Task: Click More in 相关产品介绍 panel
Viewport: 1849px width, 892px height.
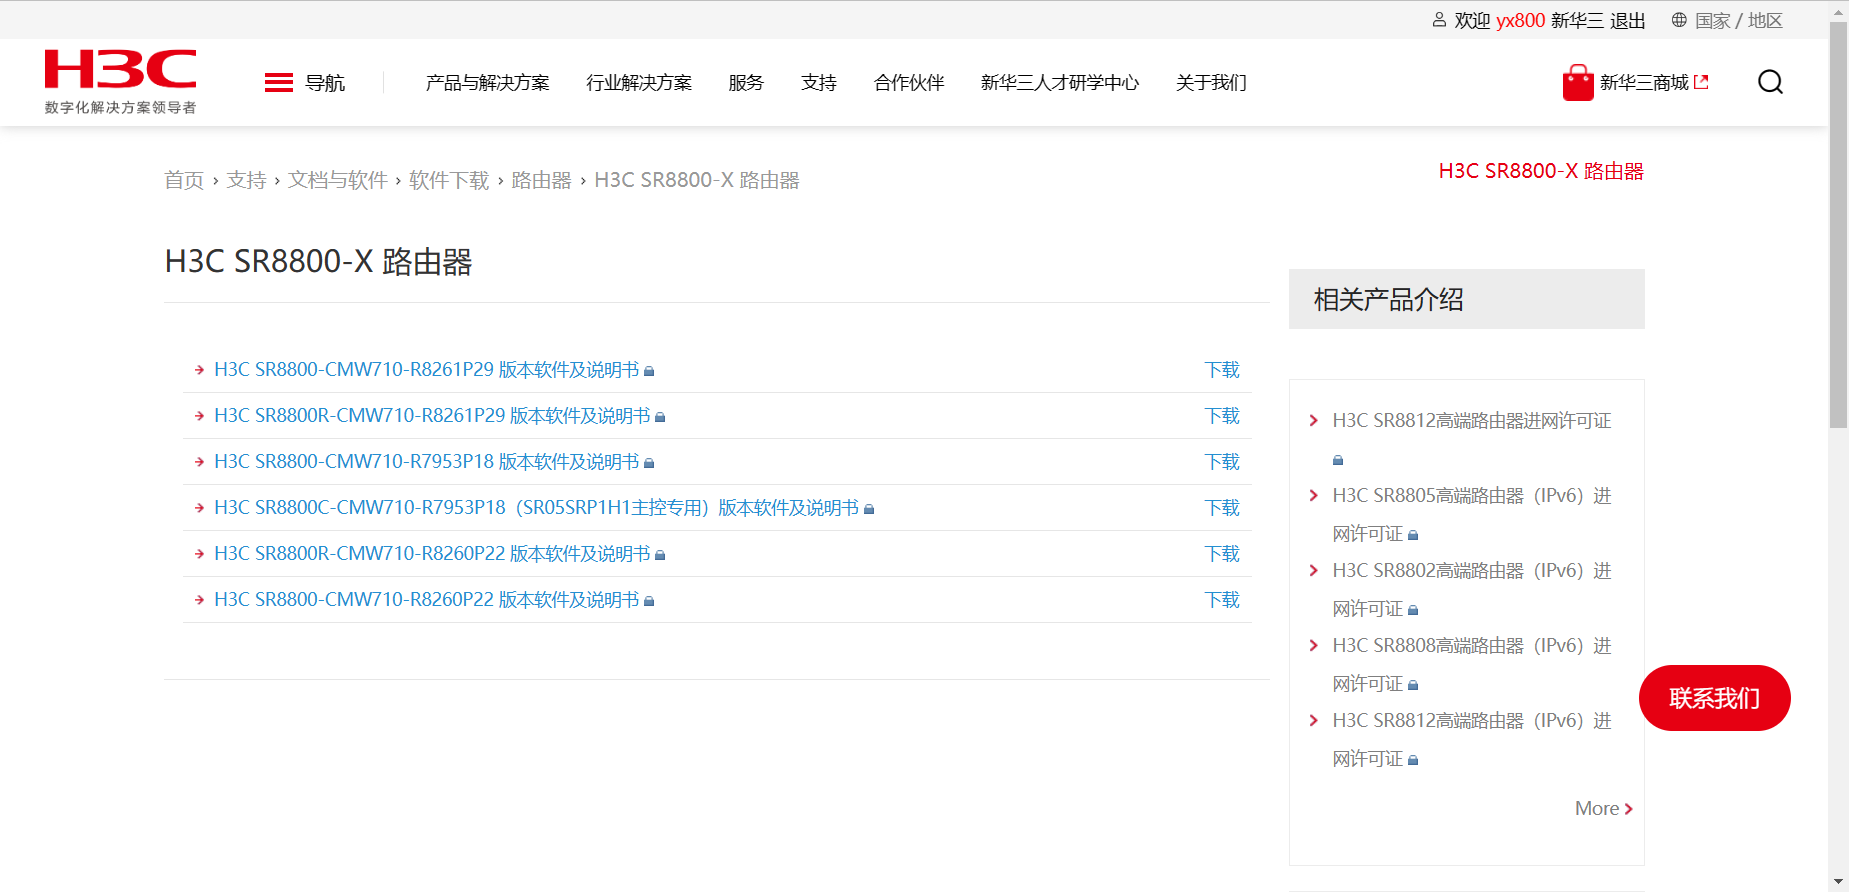Action: [x=1597, y=809]
